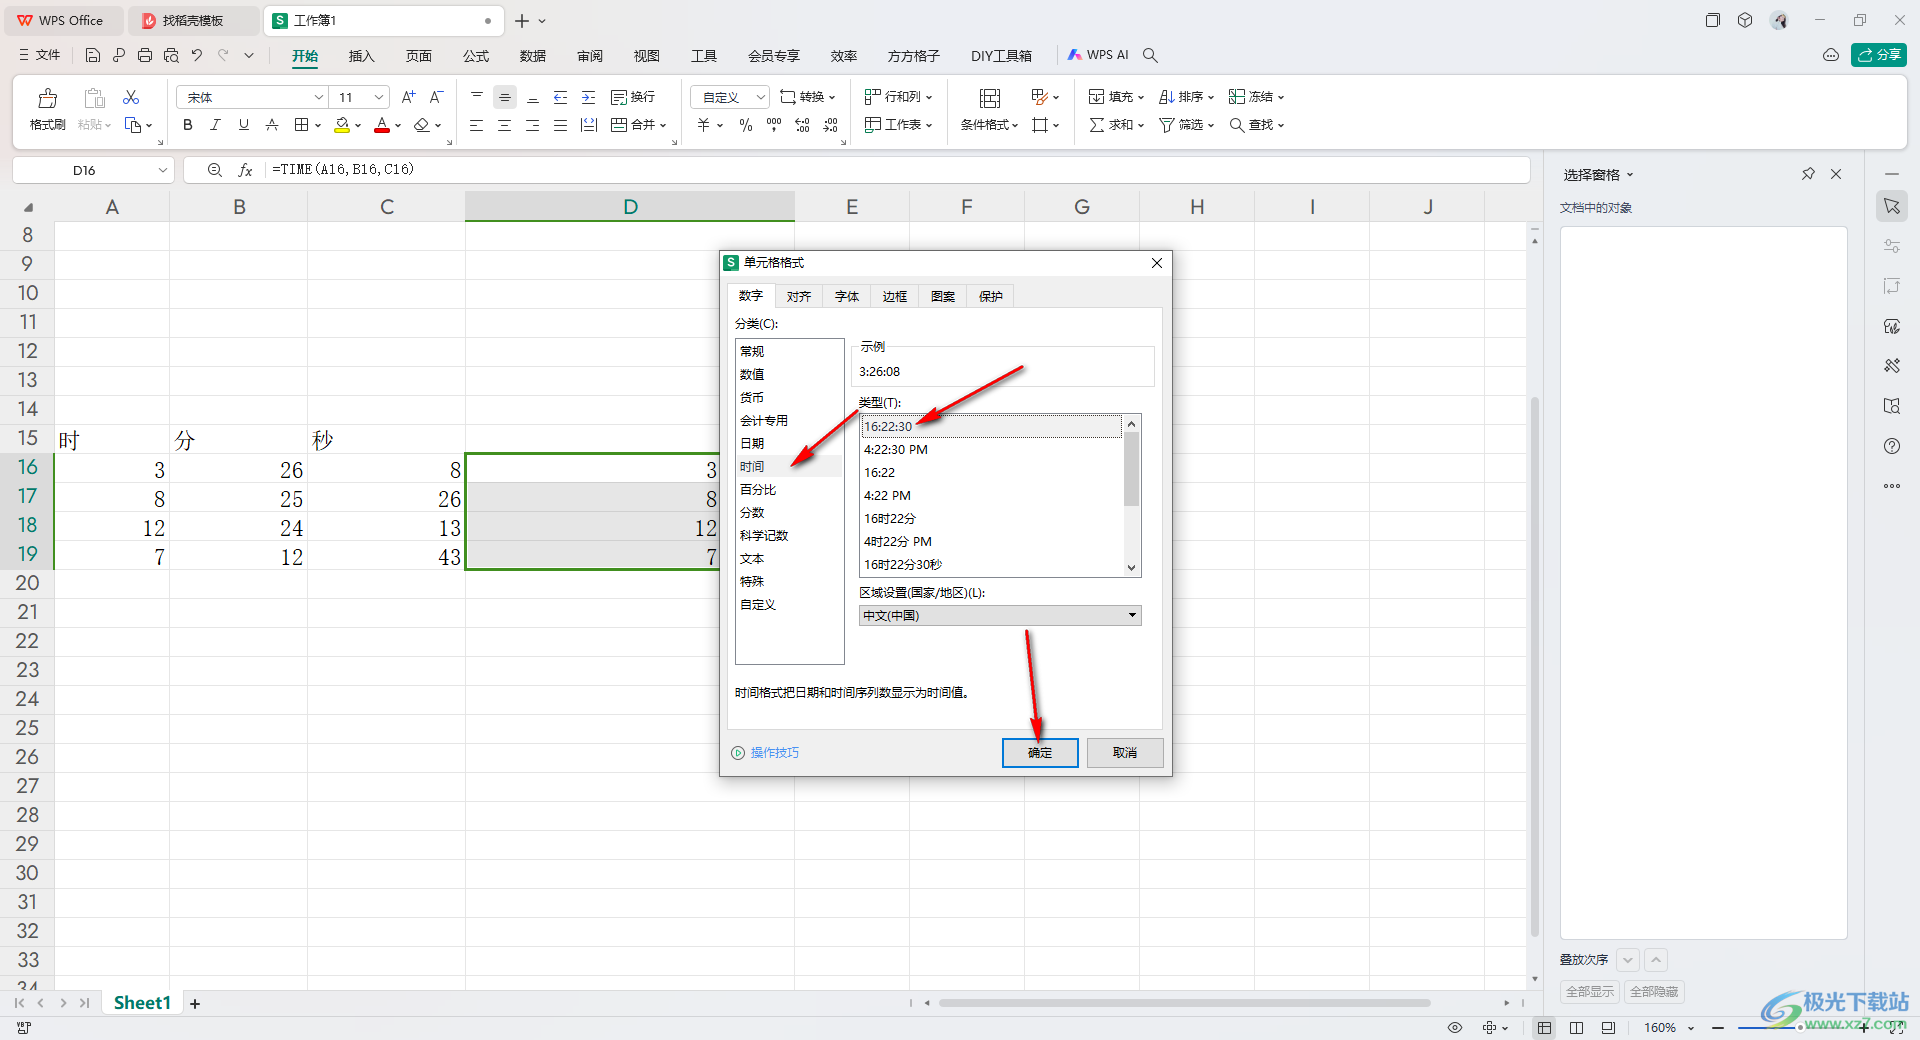Select column D header
The image size is (1920, 1040).
coord(630,207)
